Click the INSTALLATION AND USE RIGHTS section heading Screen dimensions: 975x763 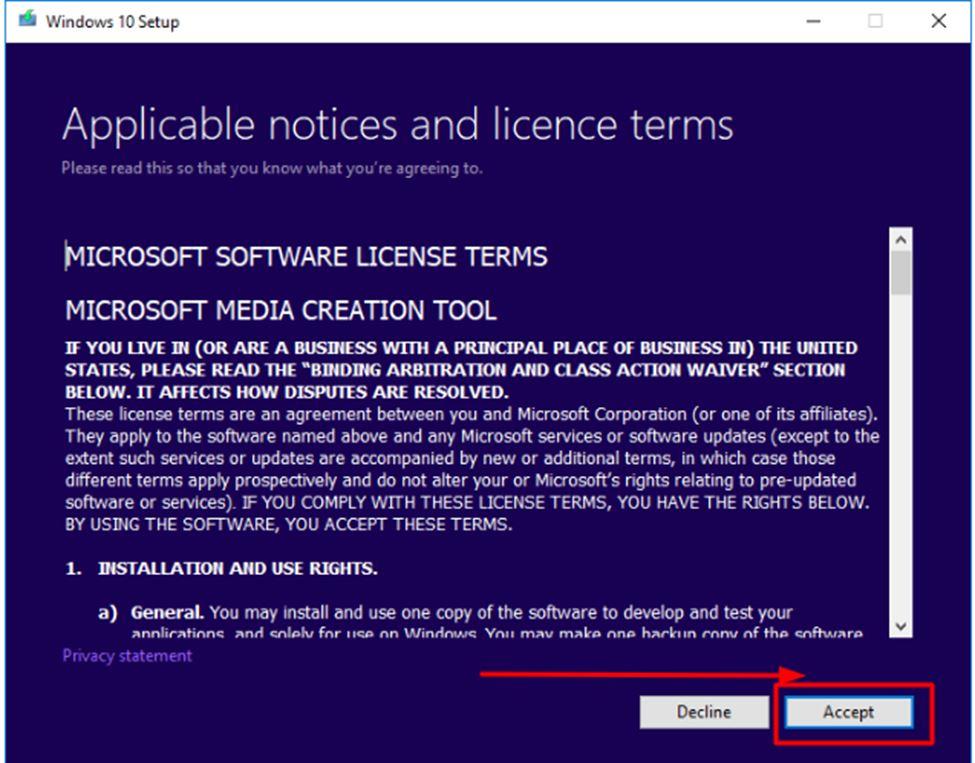coord(220,568)
